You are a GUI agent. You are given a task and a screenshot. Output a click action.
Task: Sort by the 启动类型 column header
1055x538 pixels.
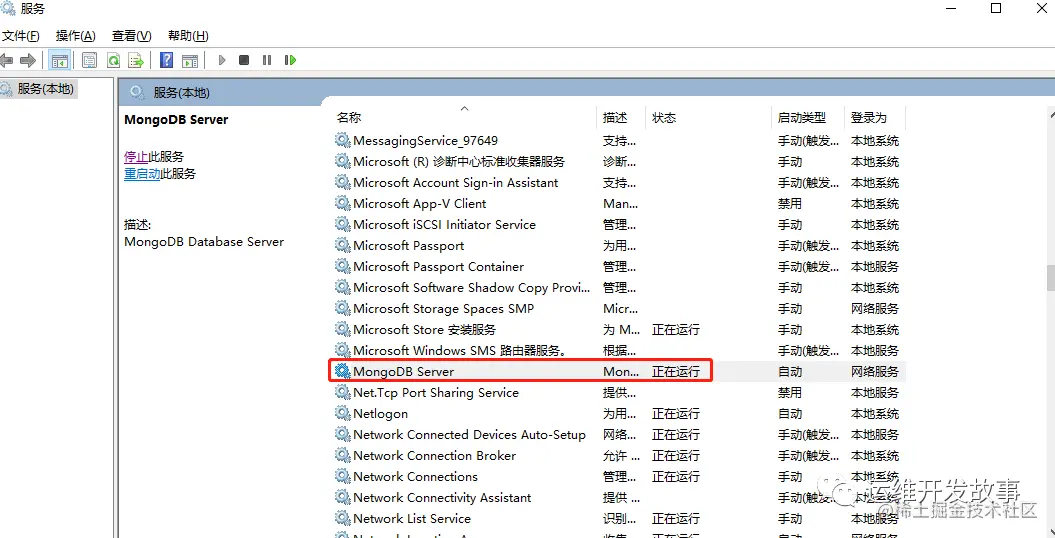[802, 118]
